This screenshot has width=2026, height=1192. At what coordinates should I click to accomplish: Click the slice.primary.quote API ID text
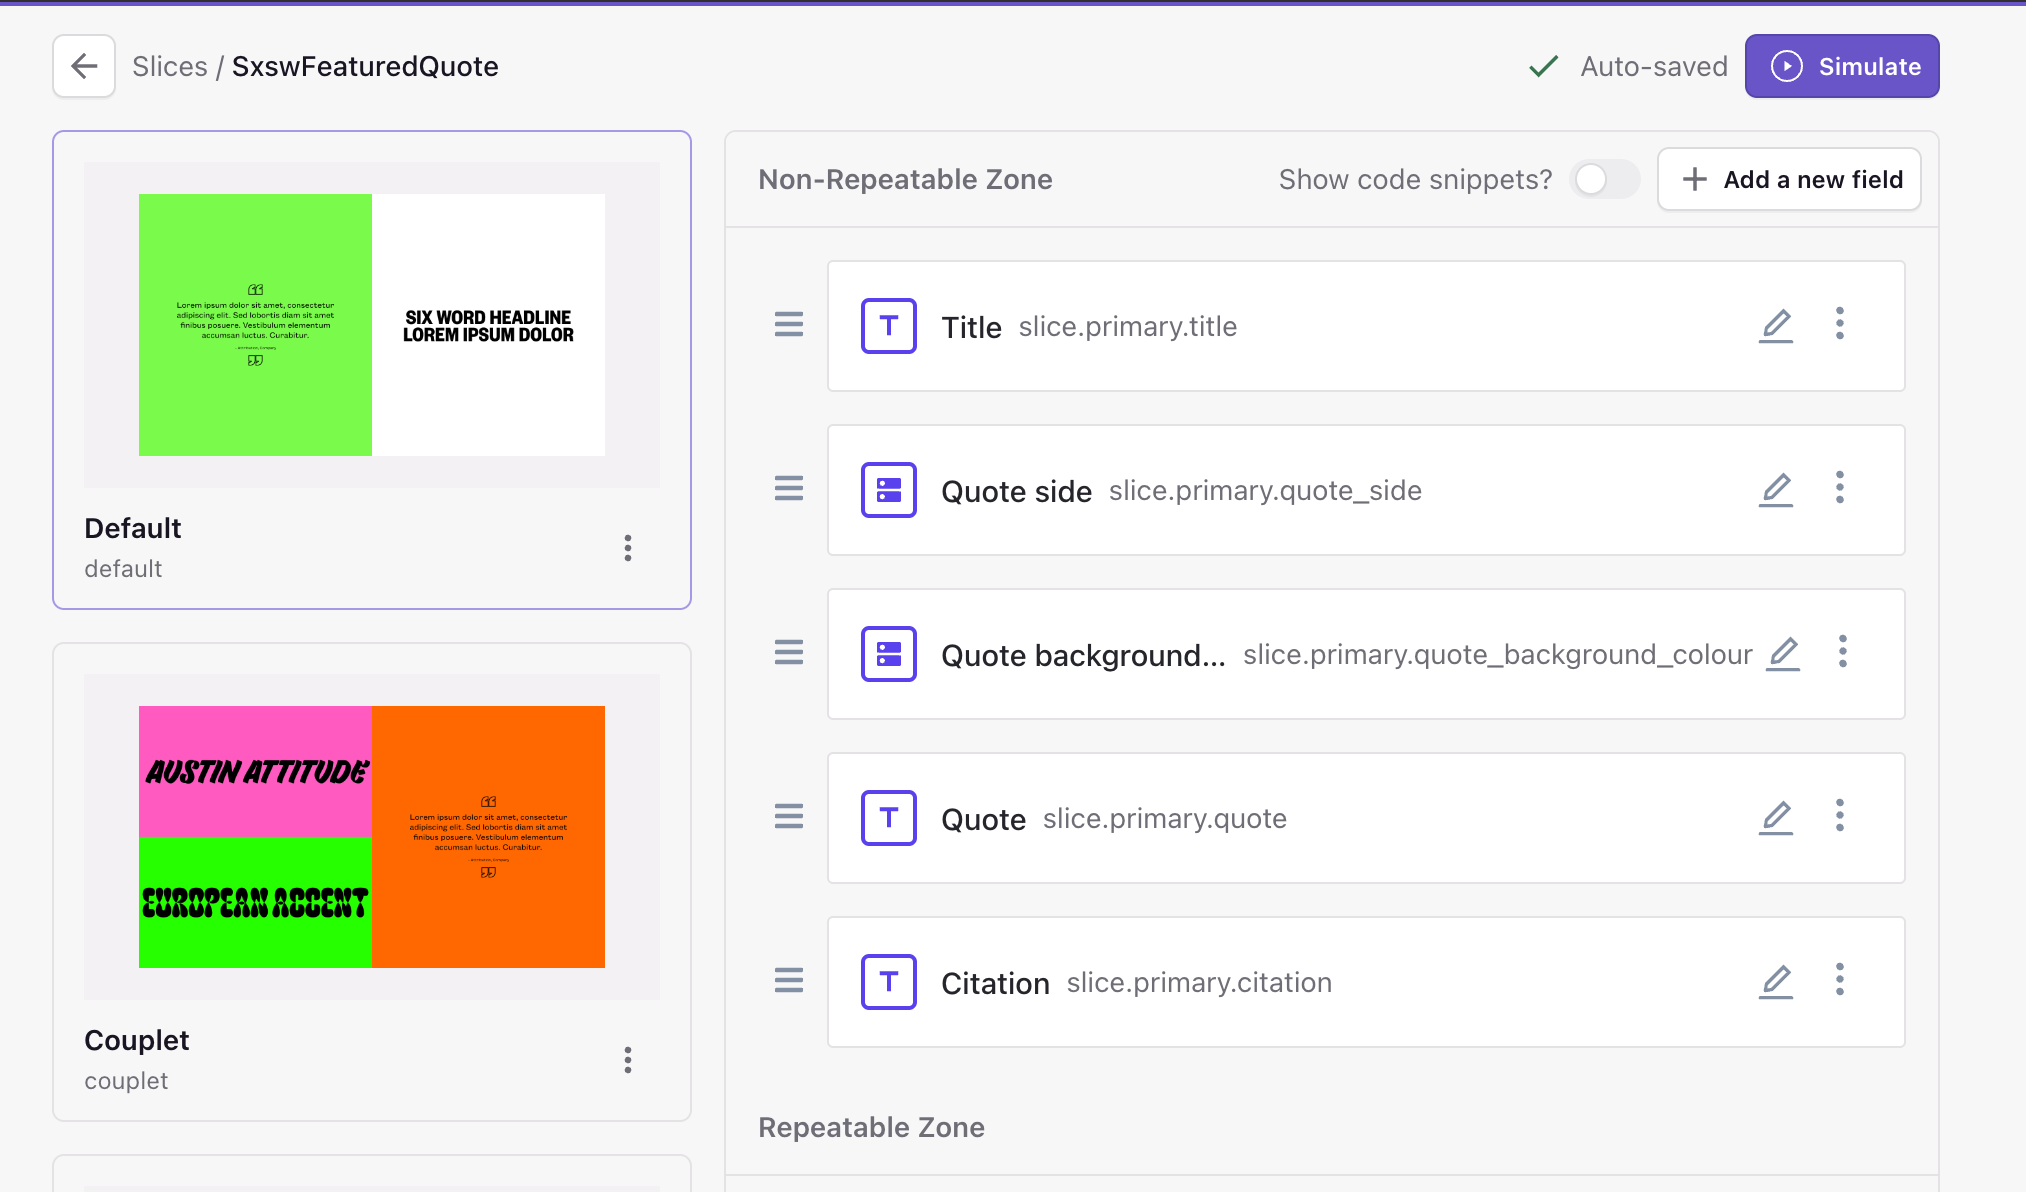(x=1165, y=818)
